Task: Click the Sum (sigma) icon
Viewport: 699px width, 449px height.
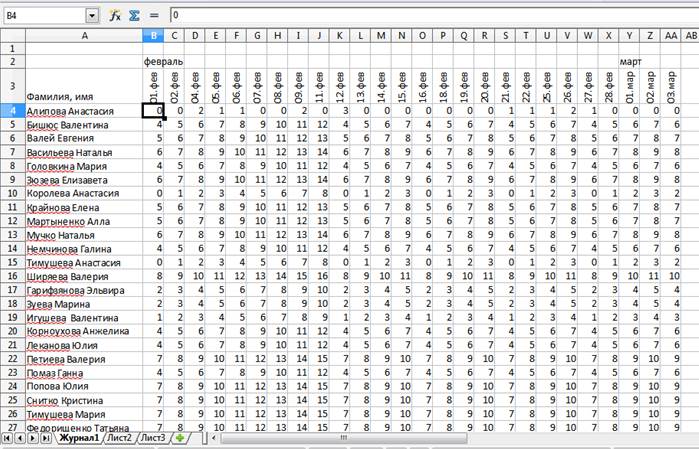Action: click(133, 16)
